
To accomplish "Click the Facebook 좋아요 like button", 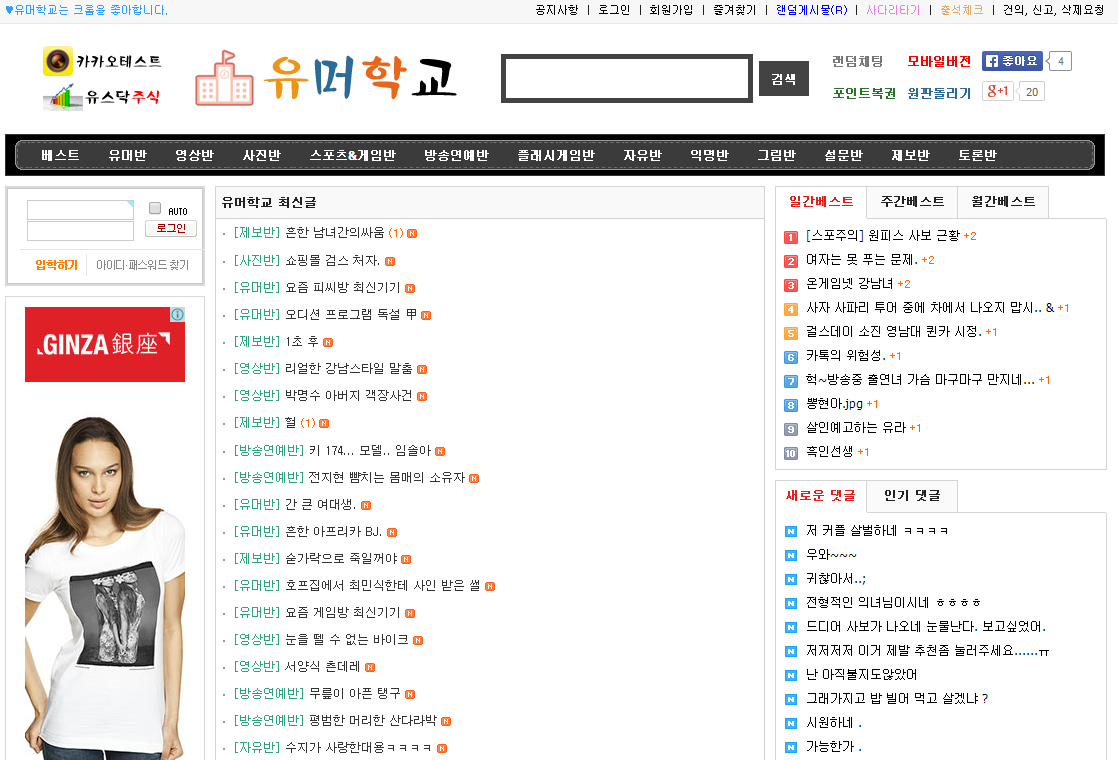I will [x=1012, y=61].
